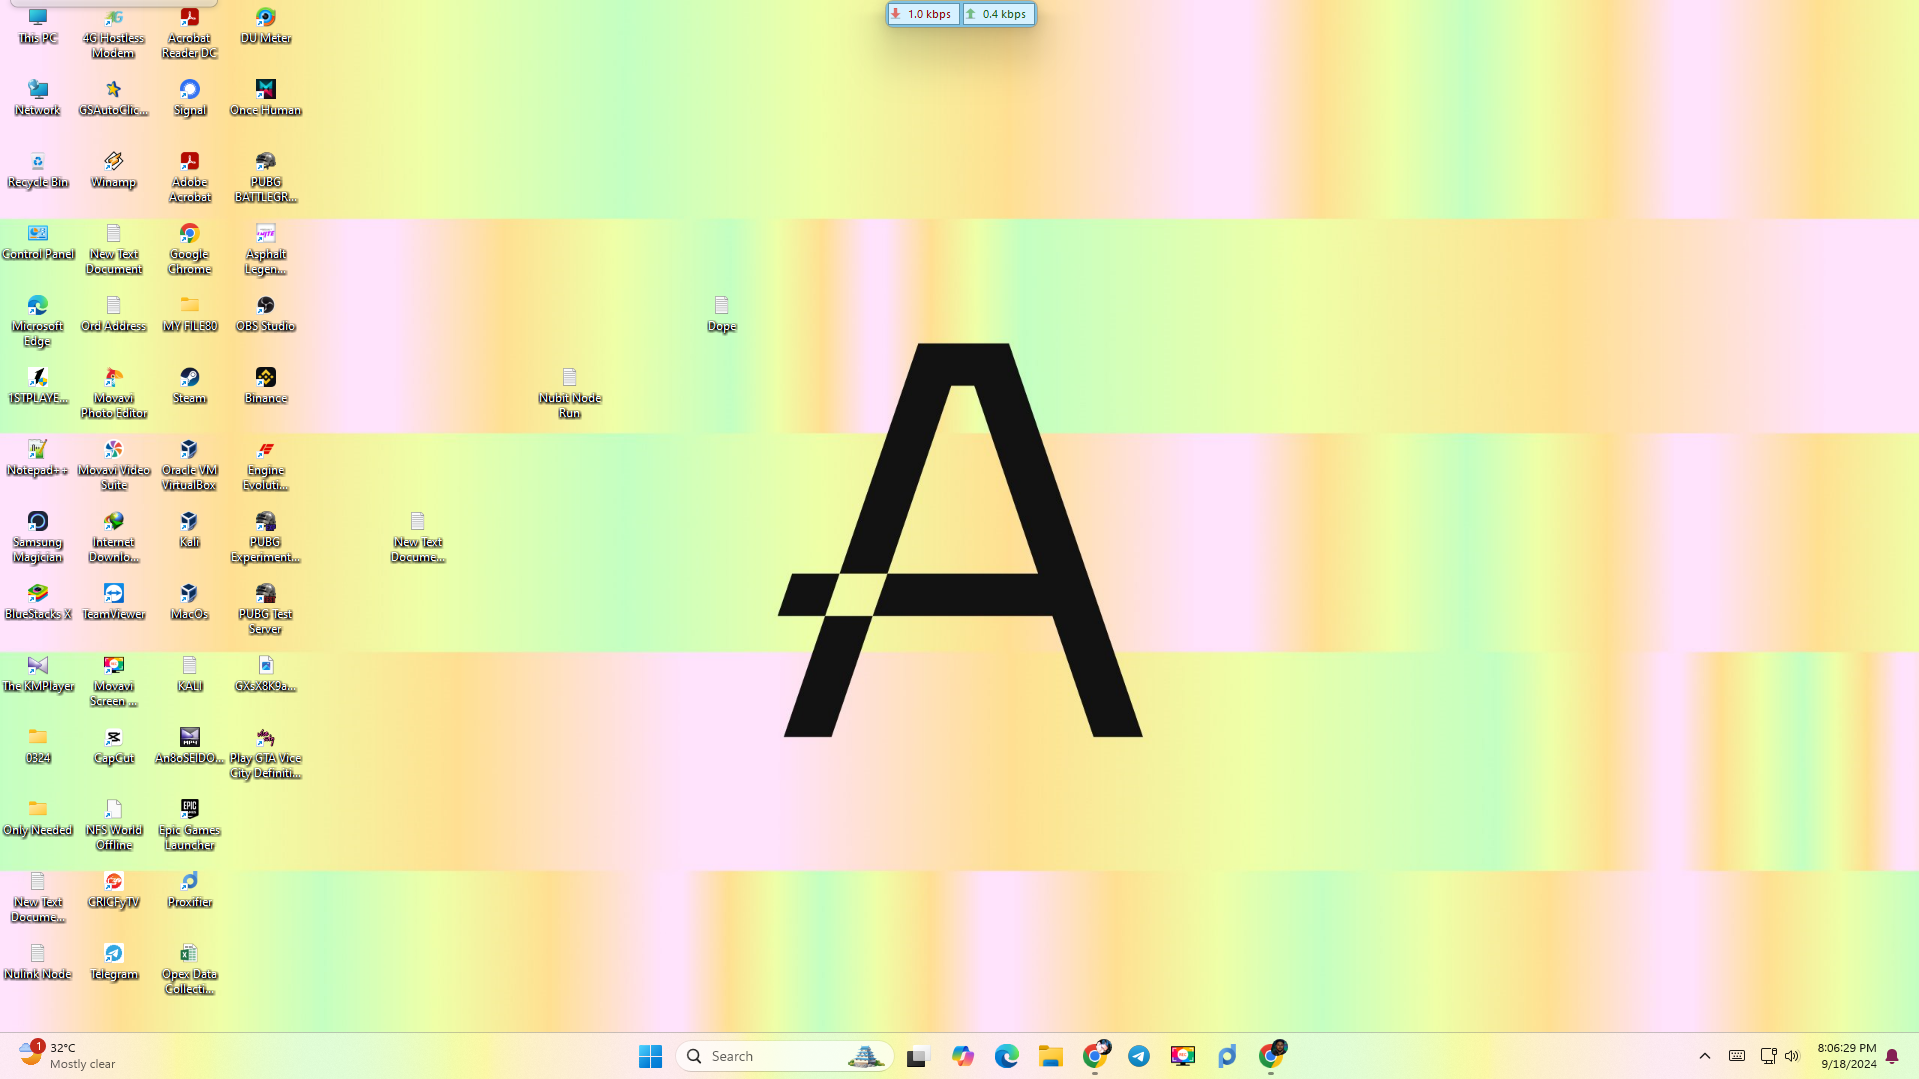1919x1079 pixels.
Task: Open the Windows Start menu
Action: (x=650, y=1055)
